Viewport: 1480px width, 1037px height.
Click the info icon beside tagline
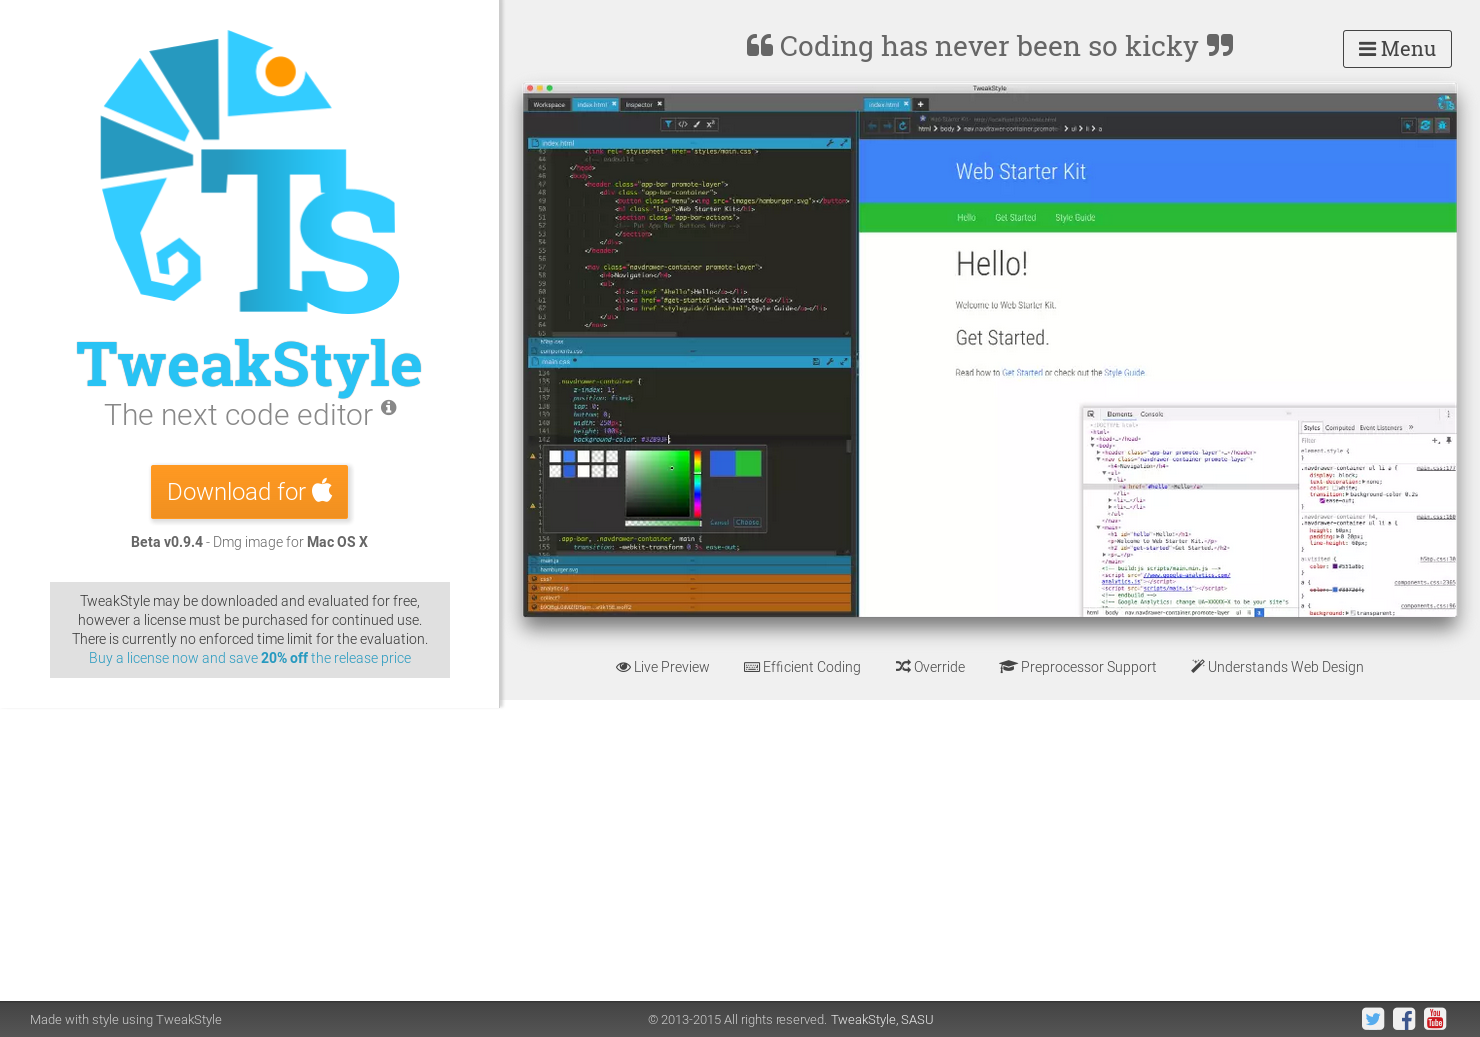point(389,408)
